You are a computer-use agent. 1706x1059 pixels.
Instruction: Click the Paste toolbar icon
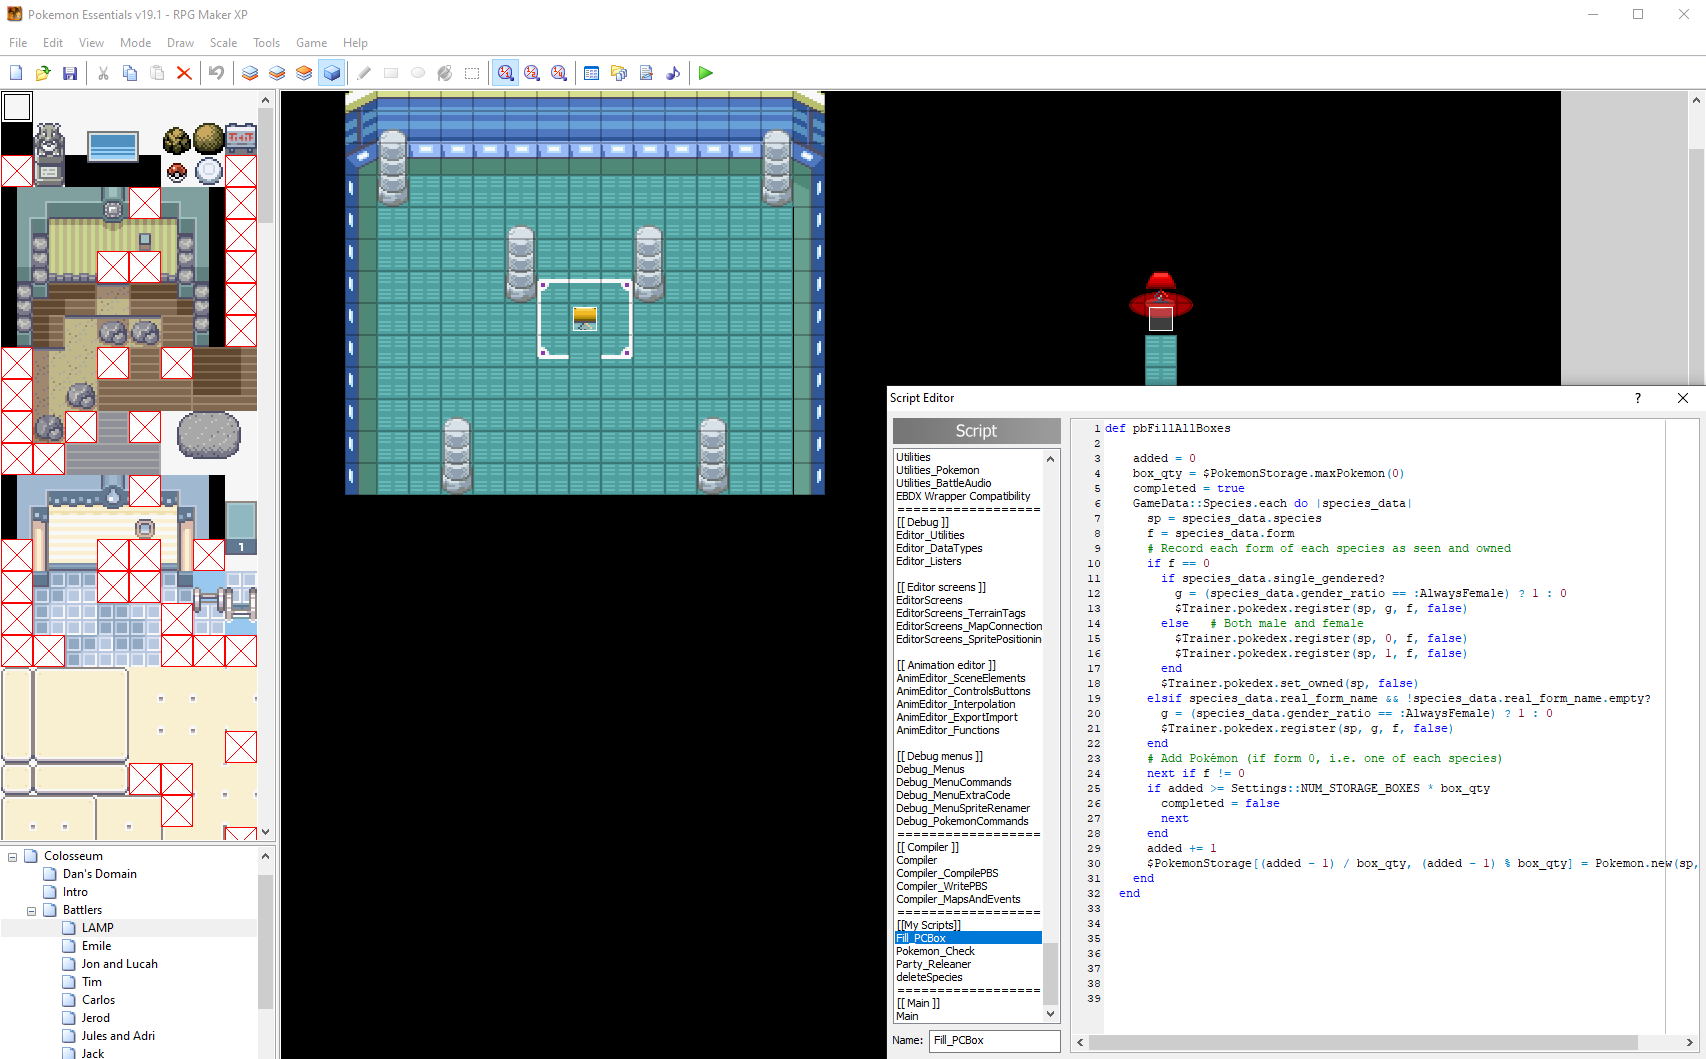point(157,73)
